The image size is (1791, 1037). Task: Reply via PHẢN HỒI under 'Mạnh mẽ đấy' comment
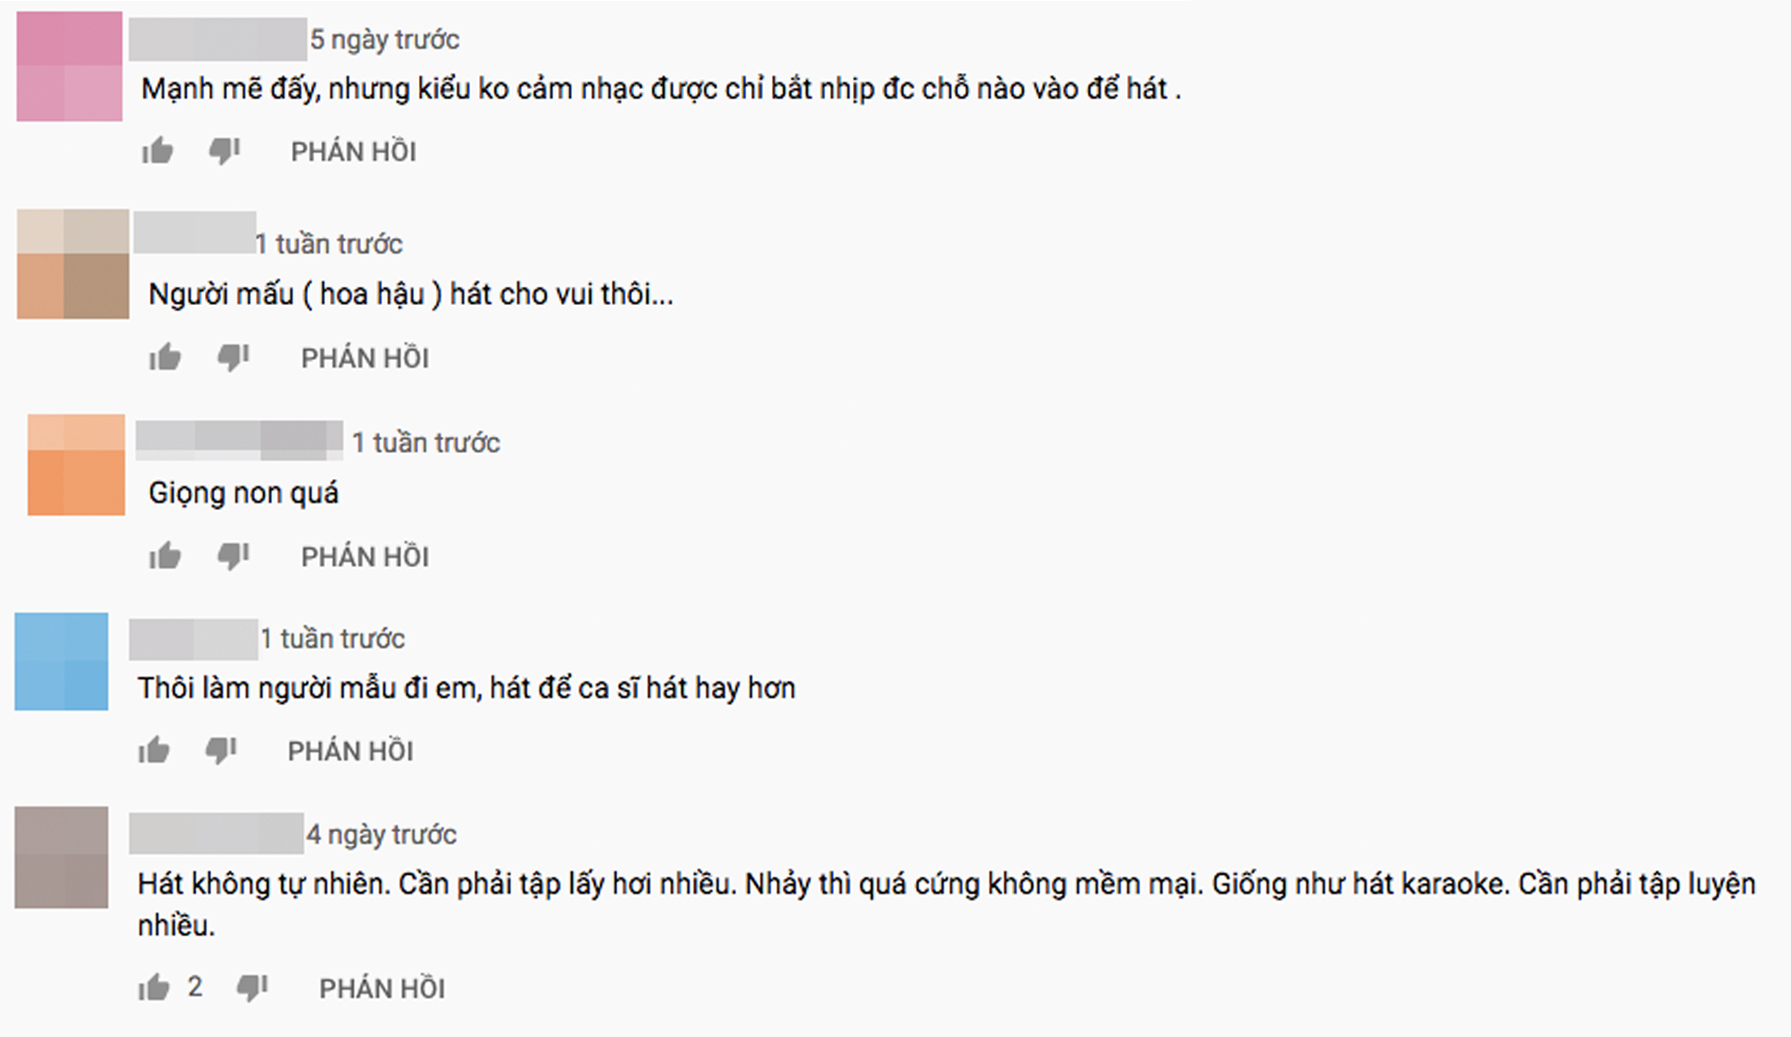(x=353, y=152)
